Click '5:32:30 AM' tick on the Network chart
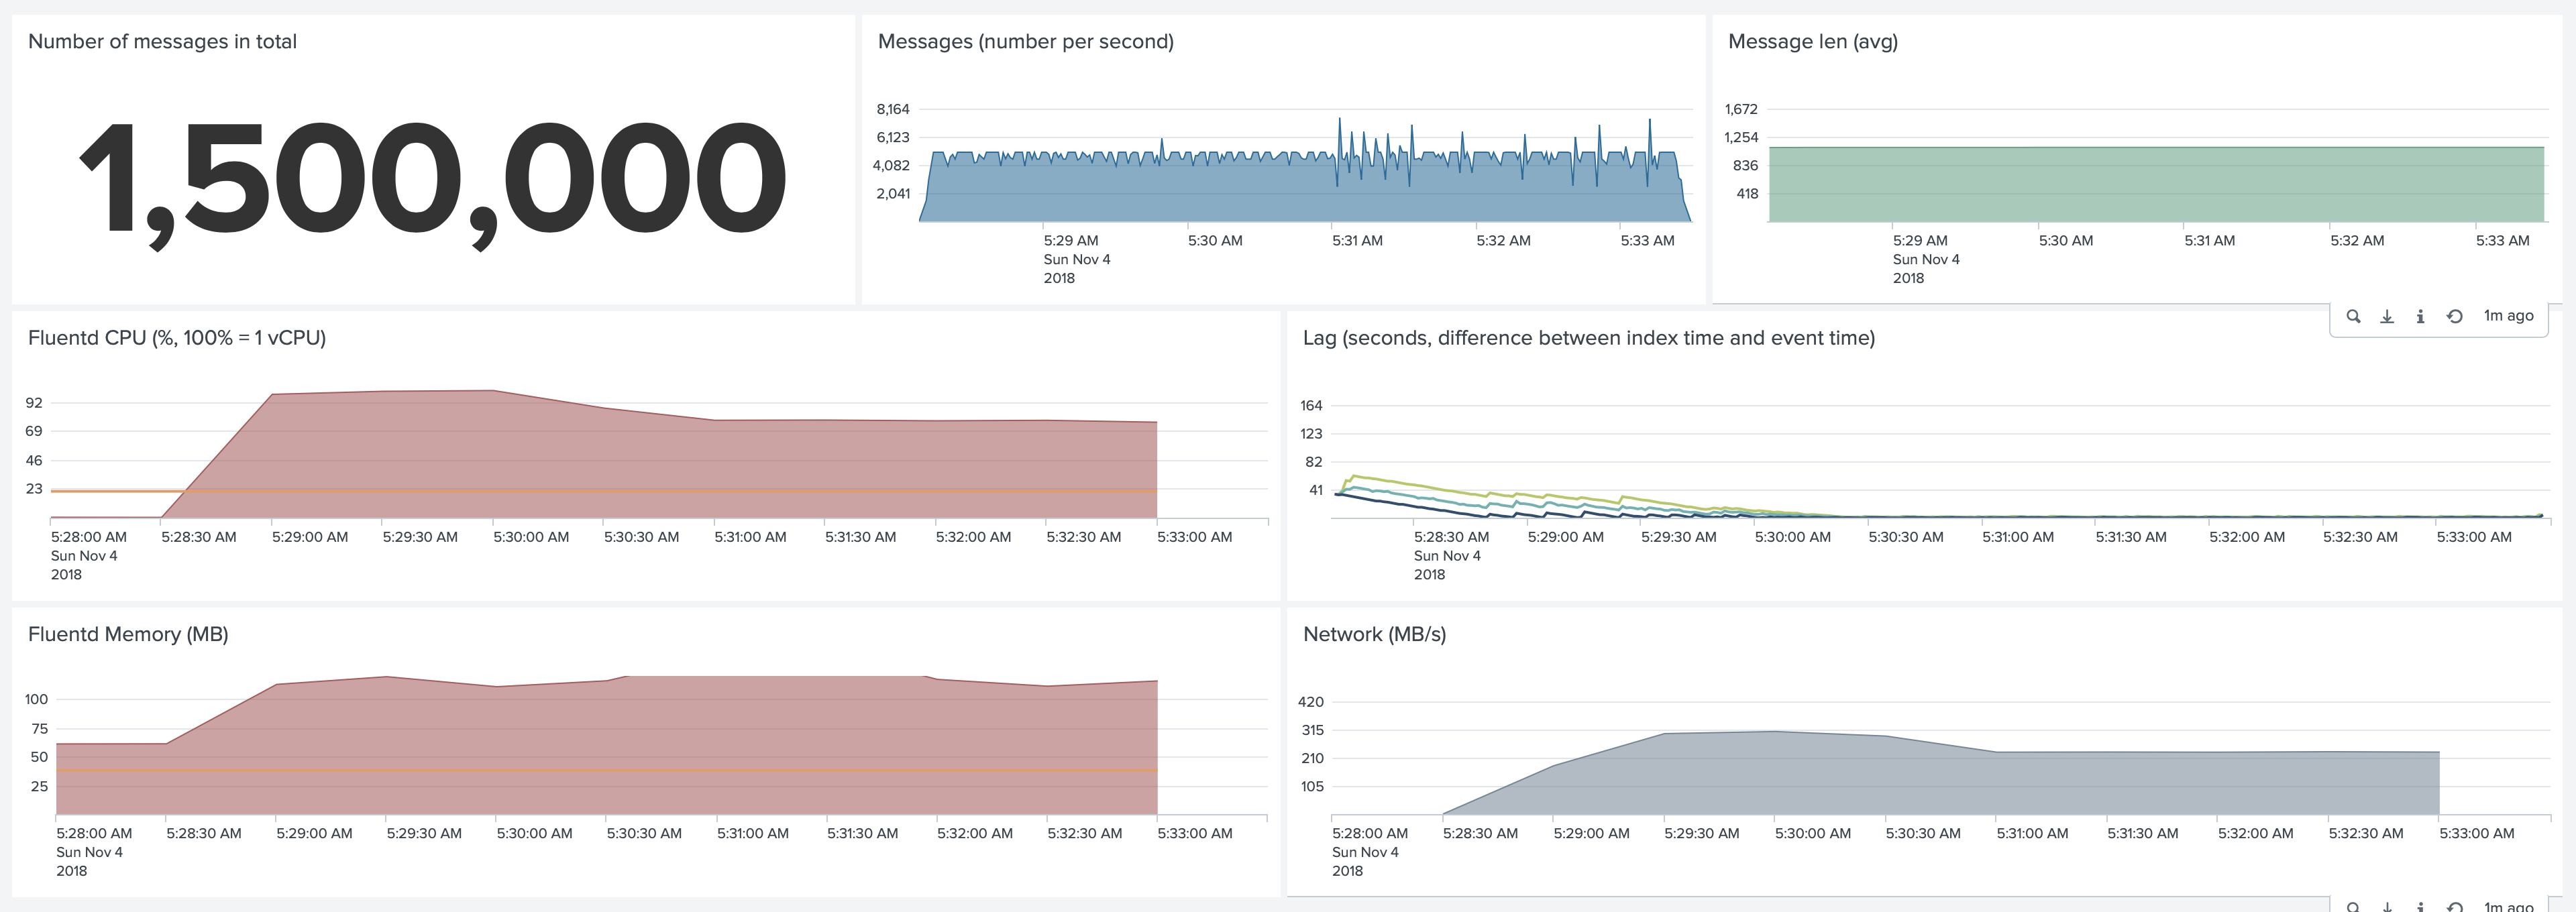 tap(2366, 833)
